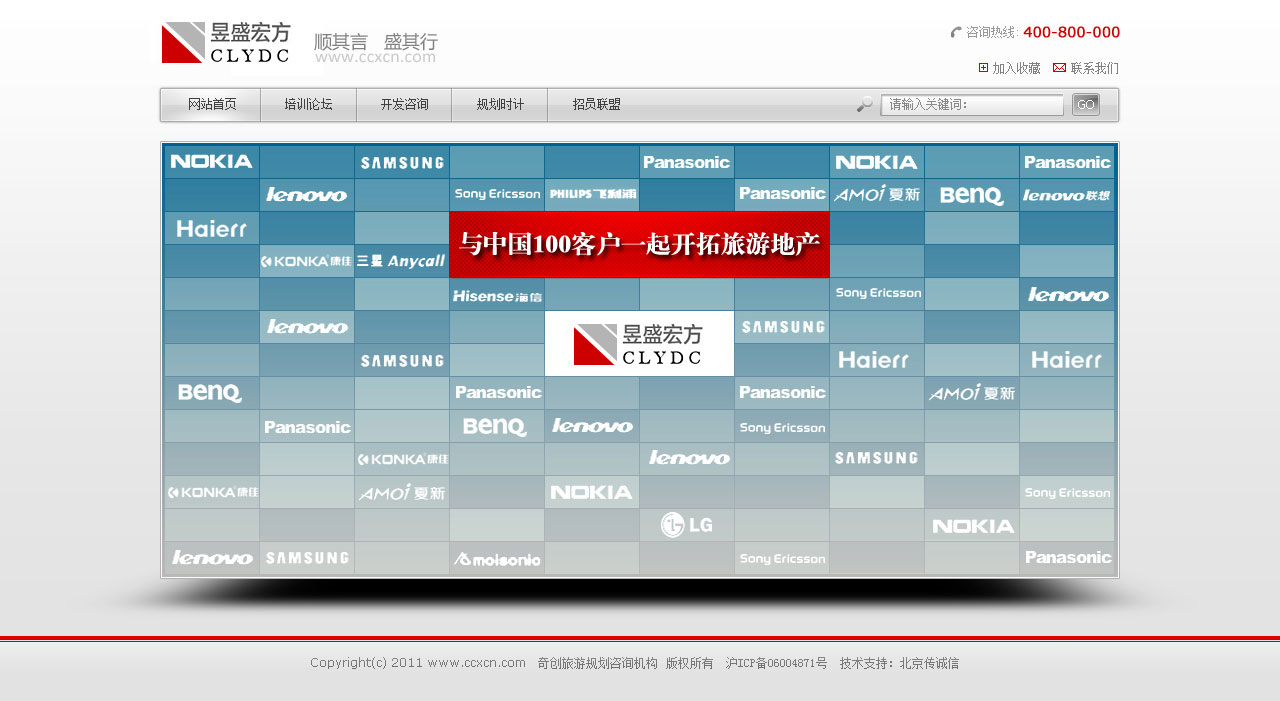
Task: Click the CLYDC logo in the header
Action: pos(226,43)
